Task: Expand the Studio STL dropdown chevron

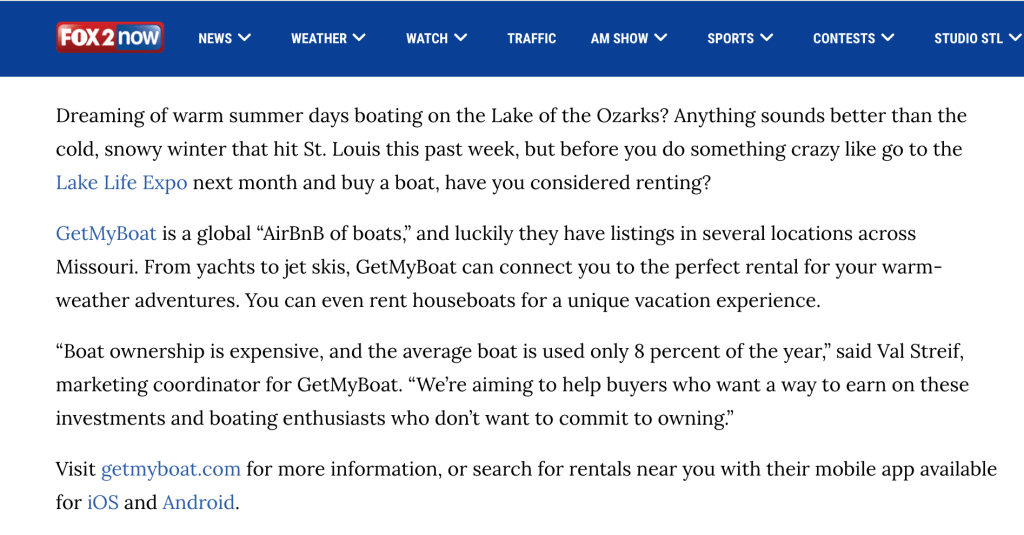Action: click(x=1014, y=38)
